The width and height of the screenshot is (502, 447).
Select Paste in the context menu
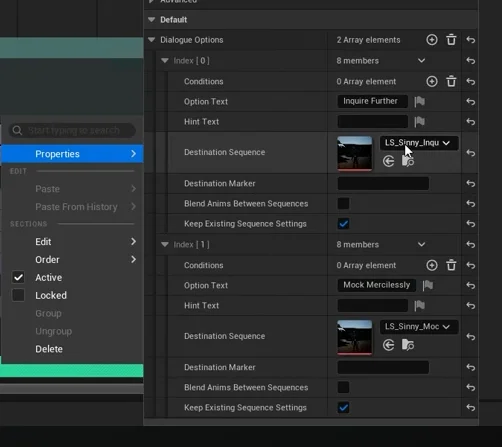point(72,189)
